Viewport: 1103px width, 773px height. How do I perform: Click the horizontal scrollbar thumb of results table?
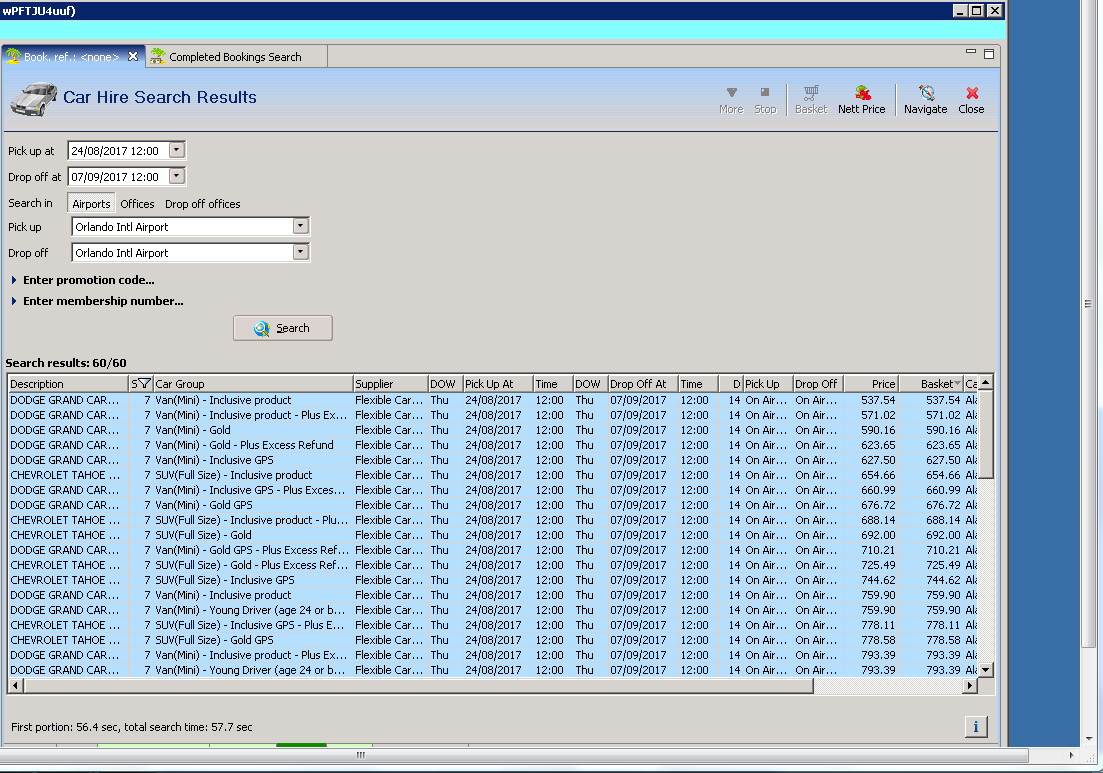[419, 685]
